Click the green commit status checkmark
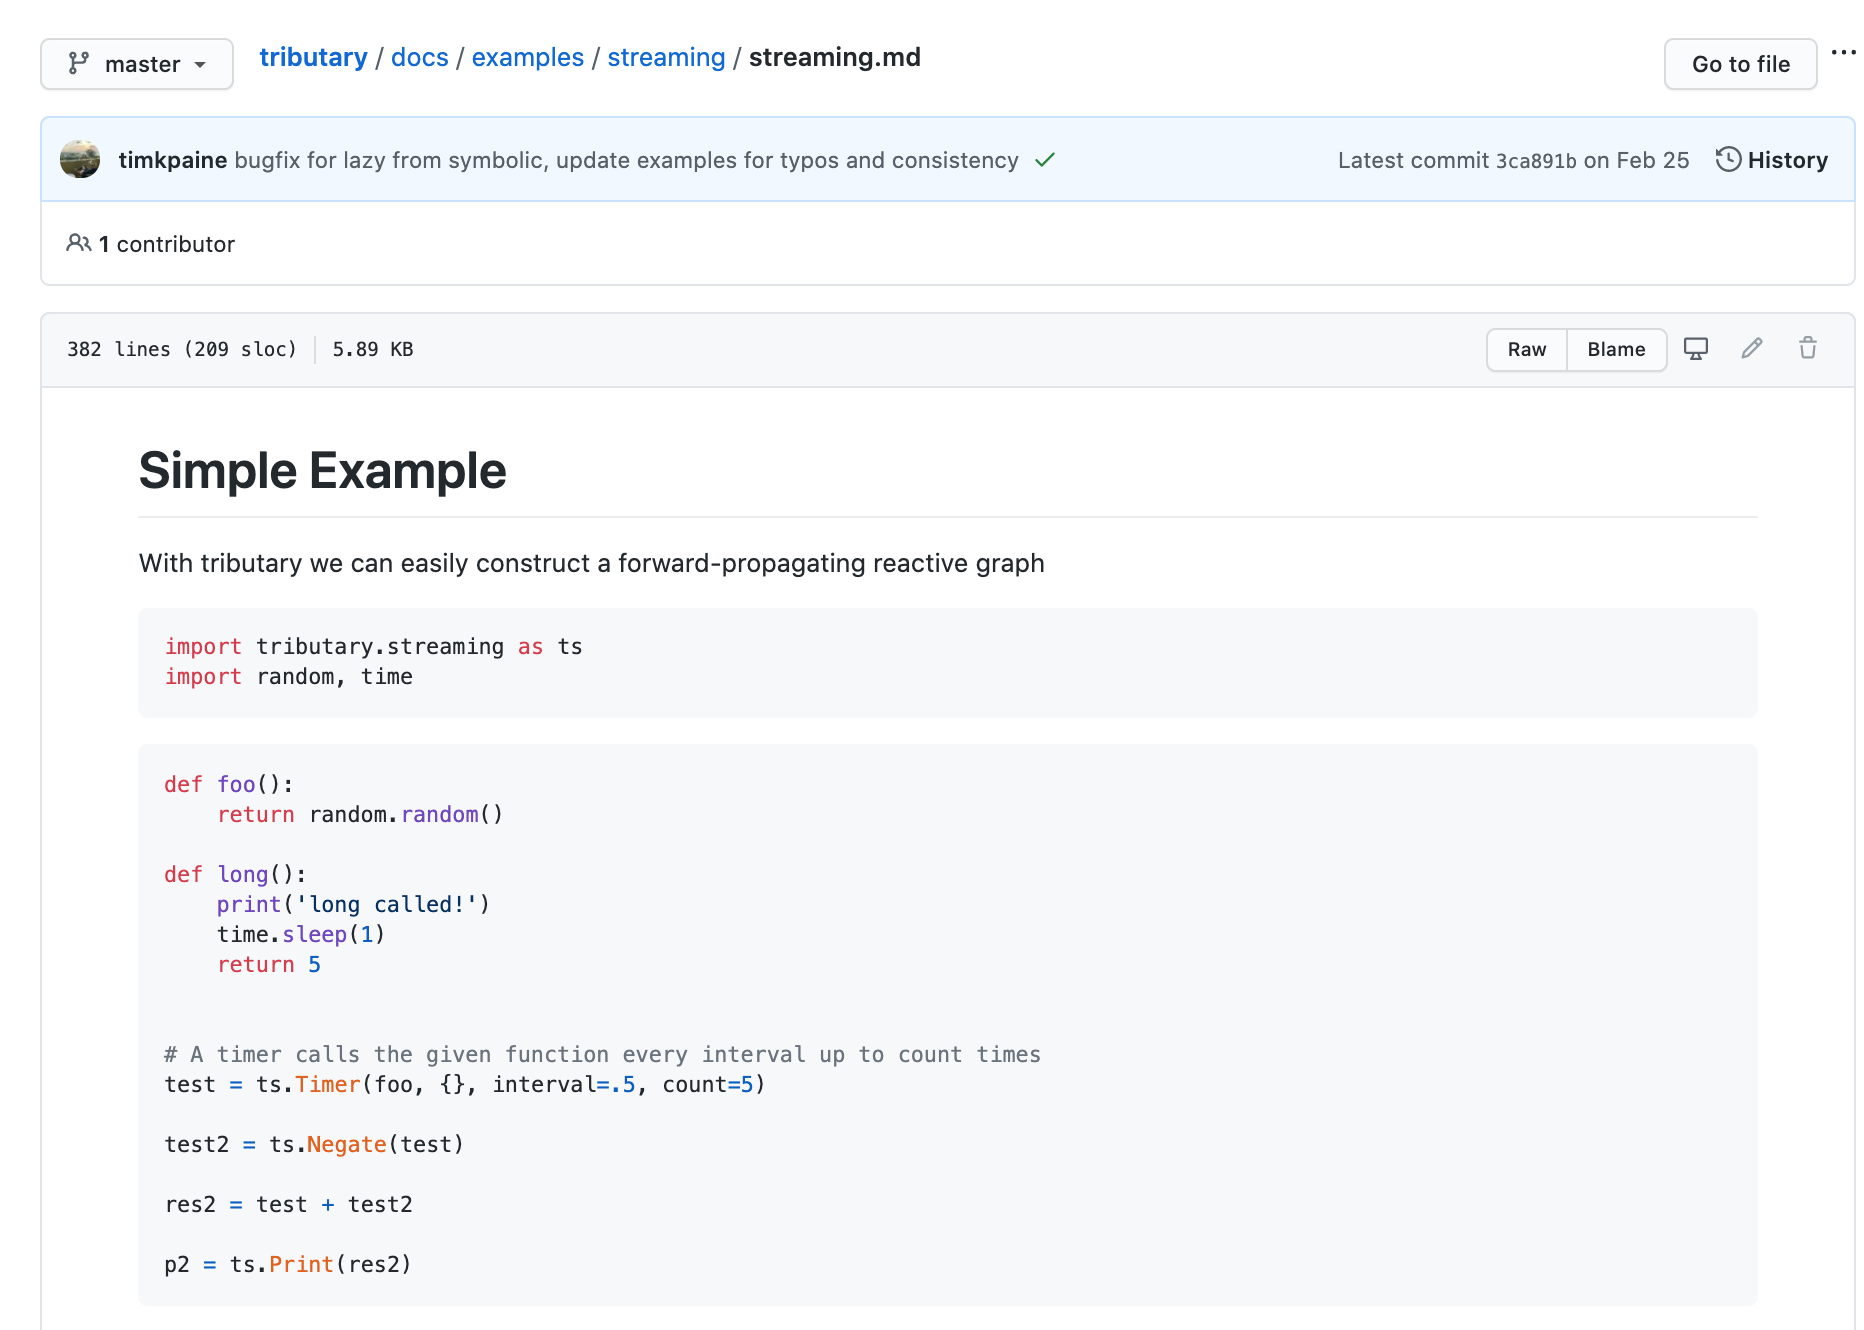This screenshot has width=1864, height=1330. [1045, 160]
